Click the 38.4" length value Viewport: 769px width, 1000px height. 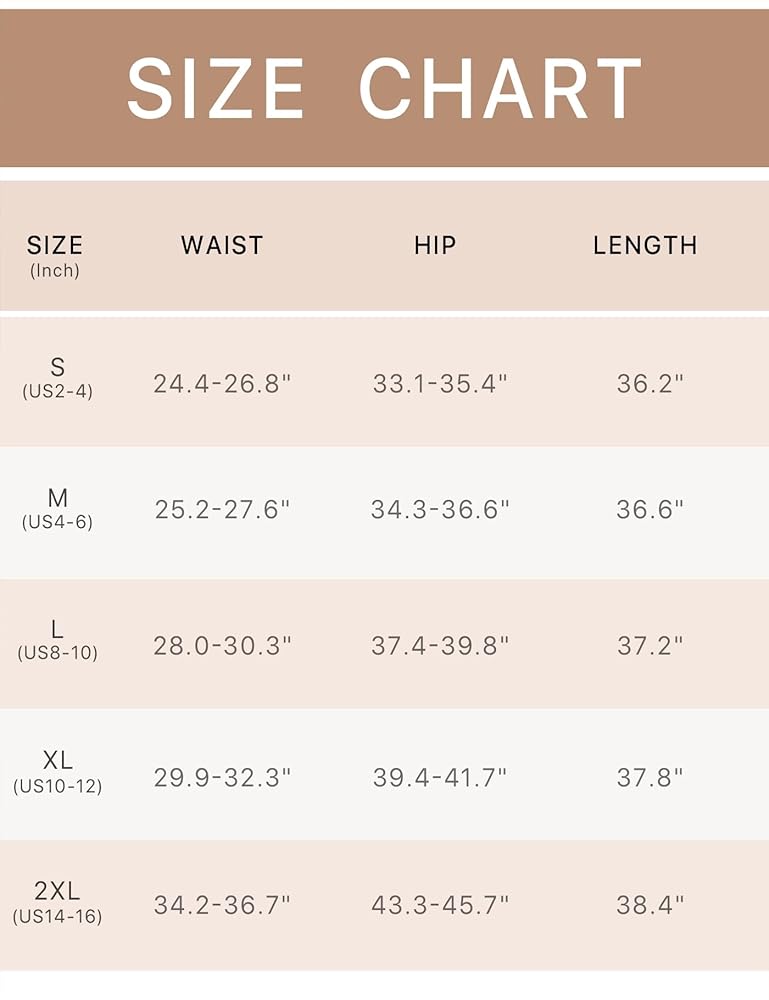coord(650,905)
